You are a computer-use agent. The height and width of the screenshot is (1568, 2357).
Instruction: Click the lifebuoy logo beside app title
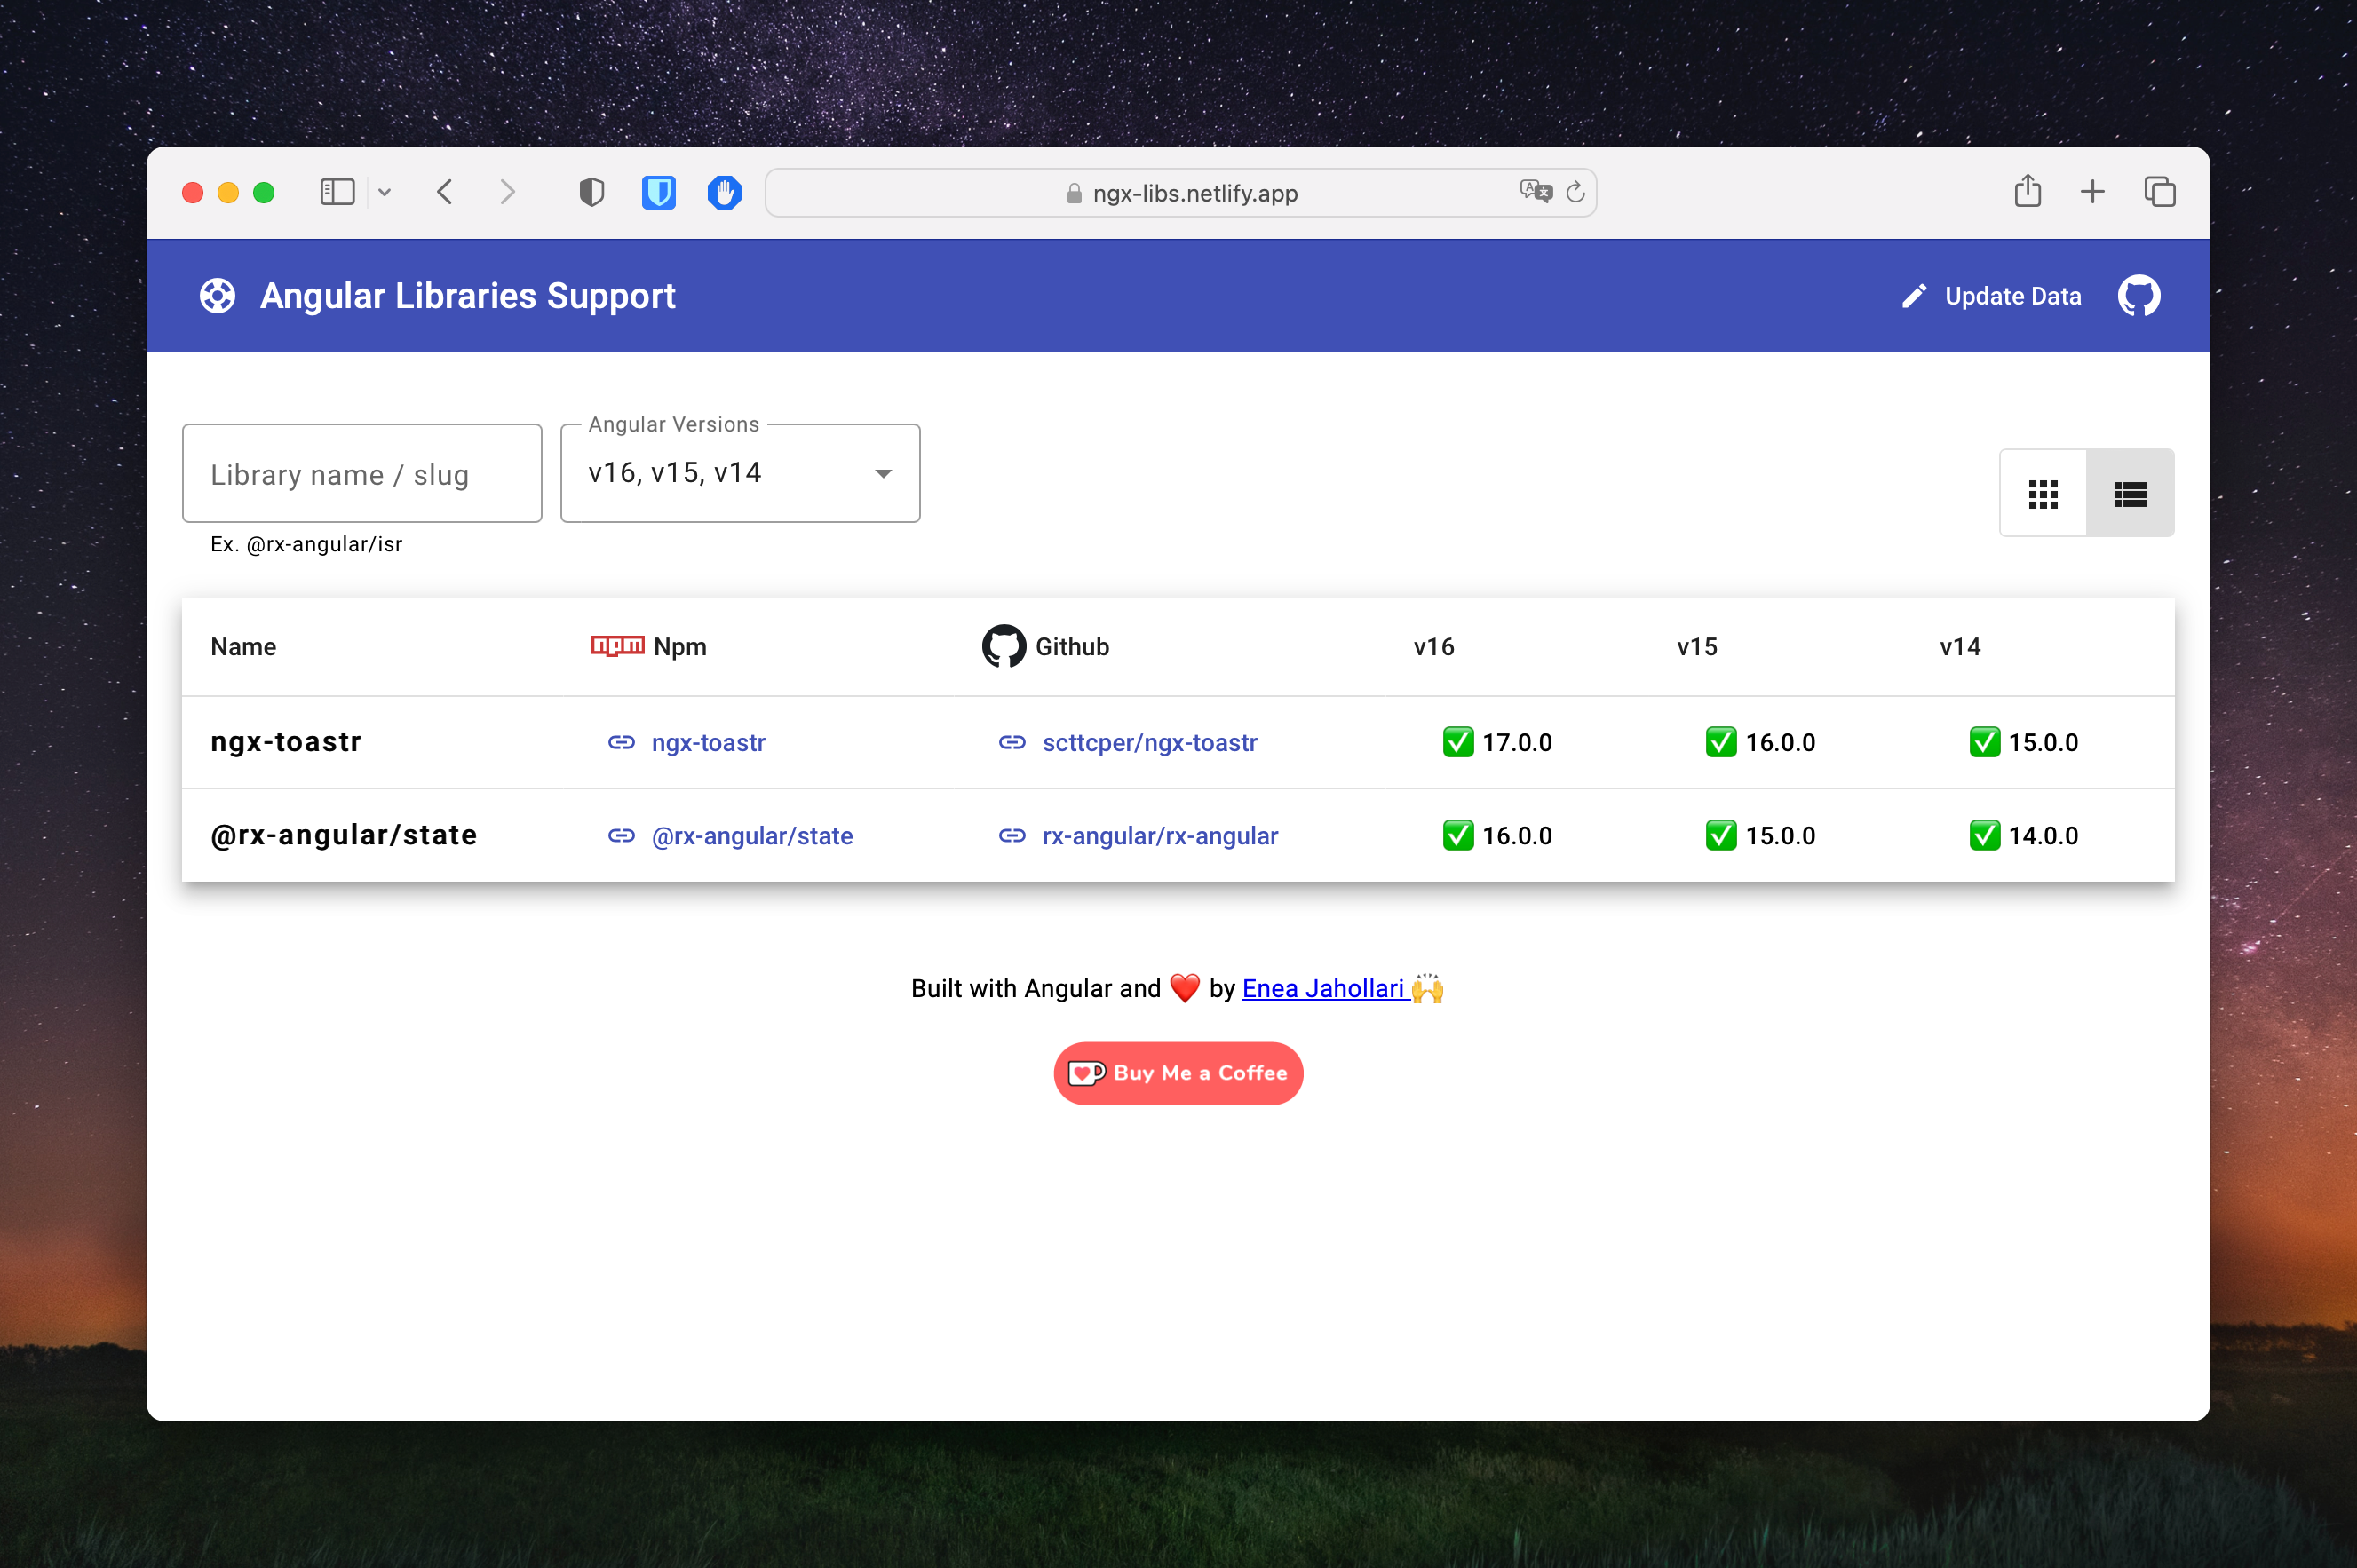click(217, 296)
